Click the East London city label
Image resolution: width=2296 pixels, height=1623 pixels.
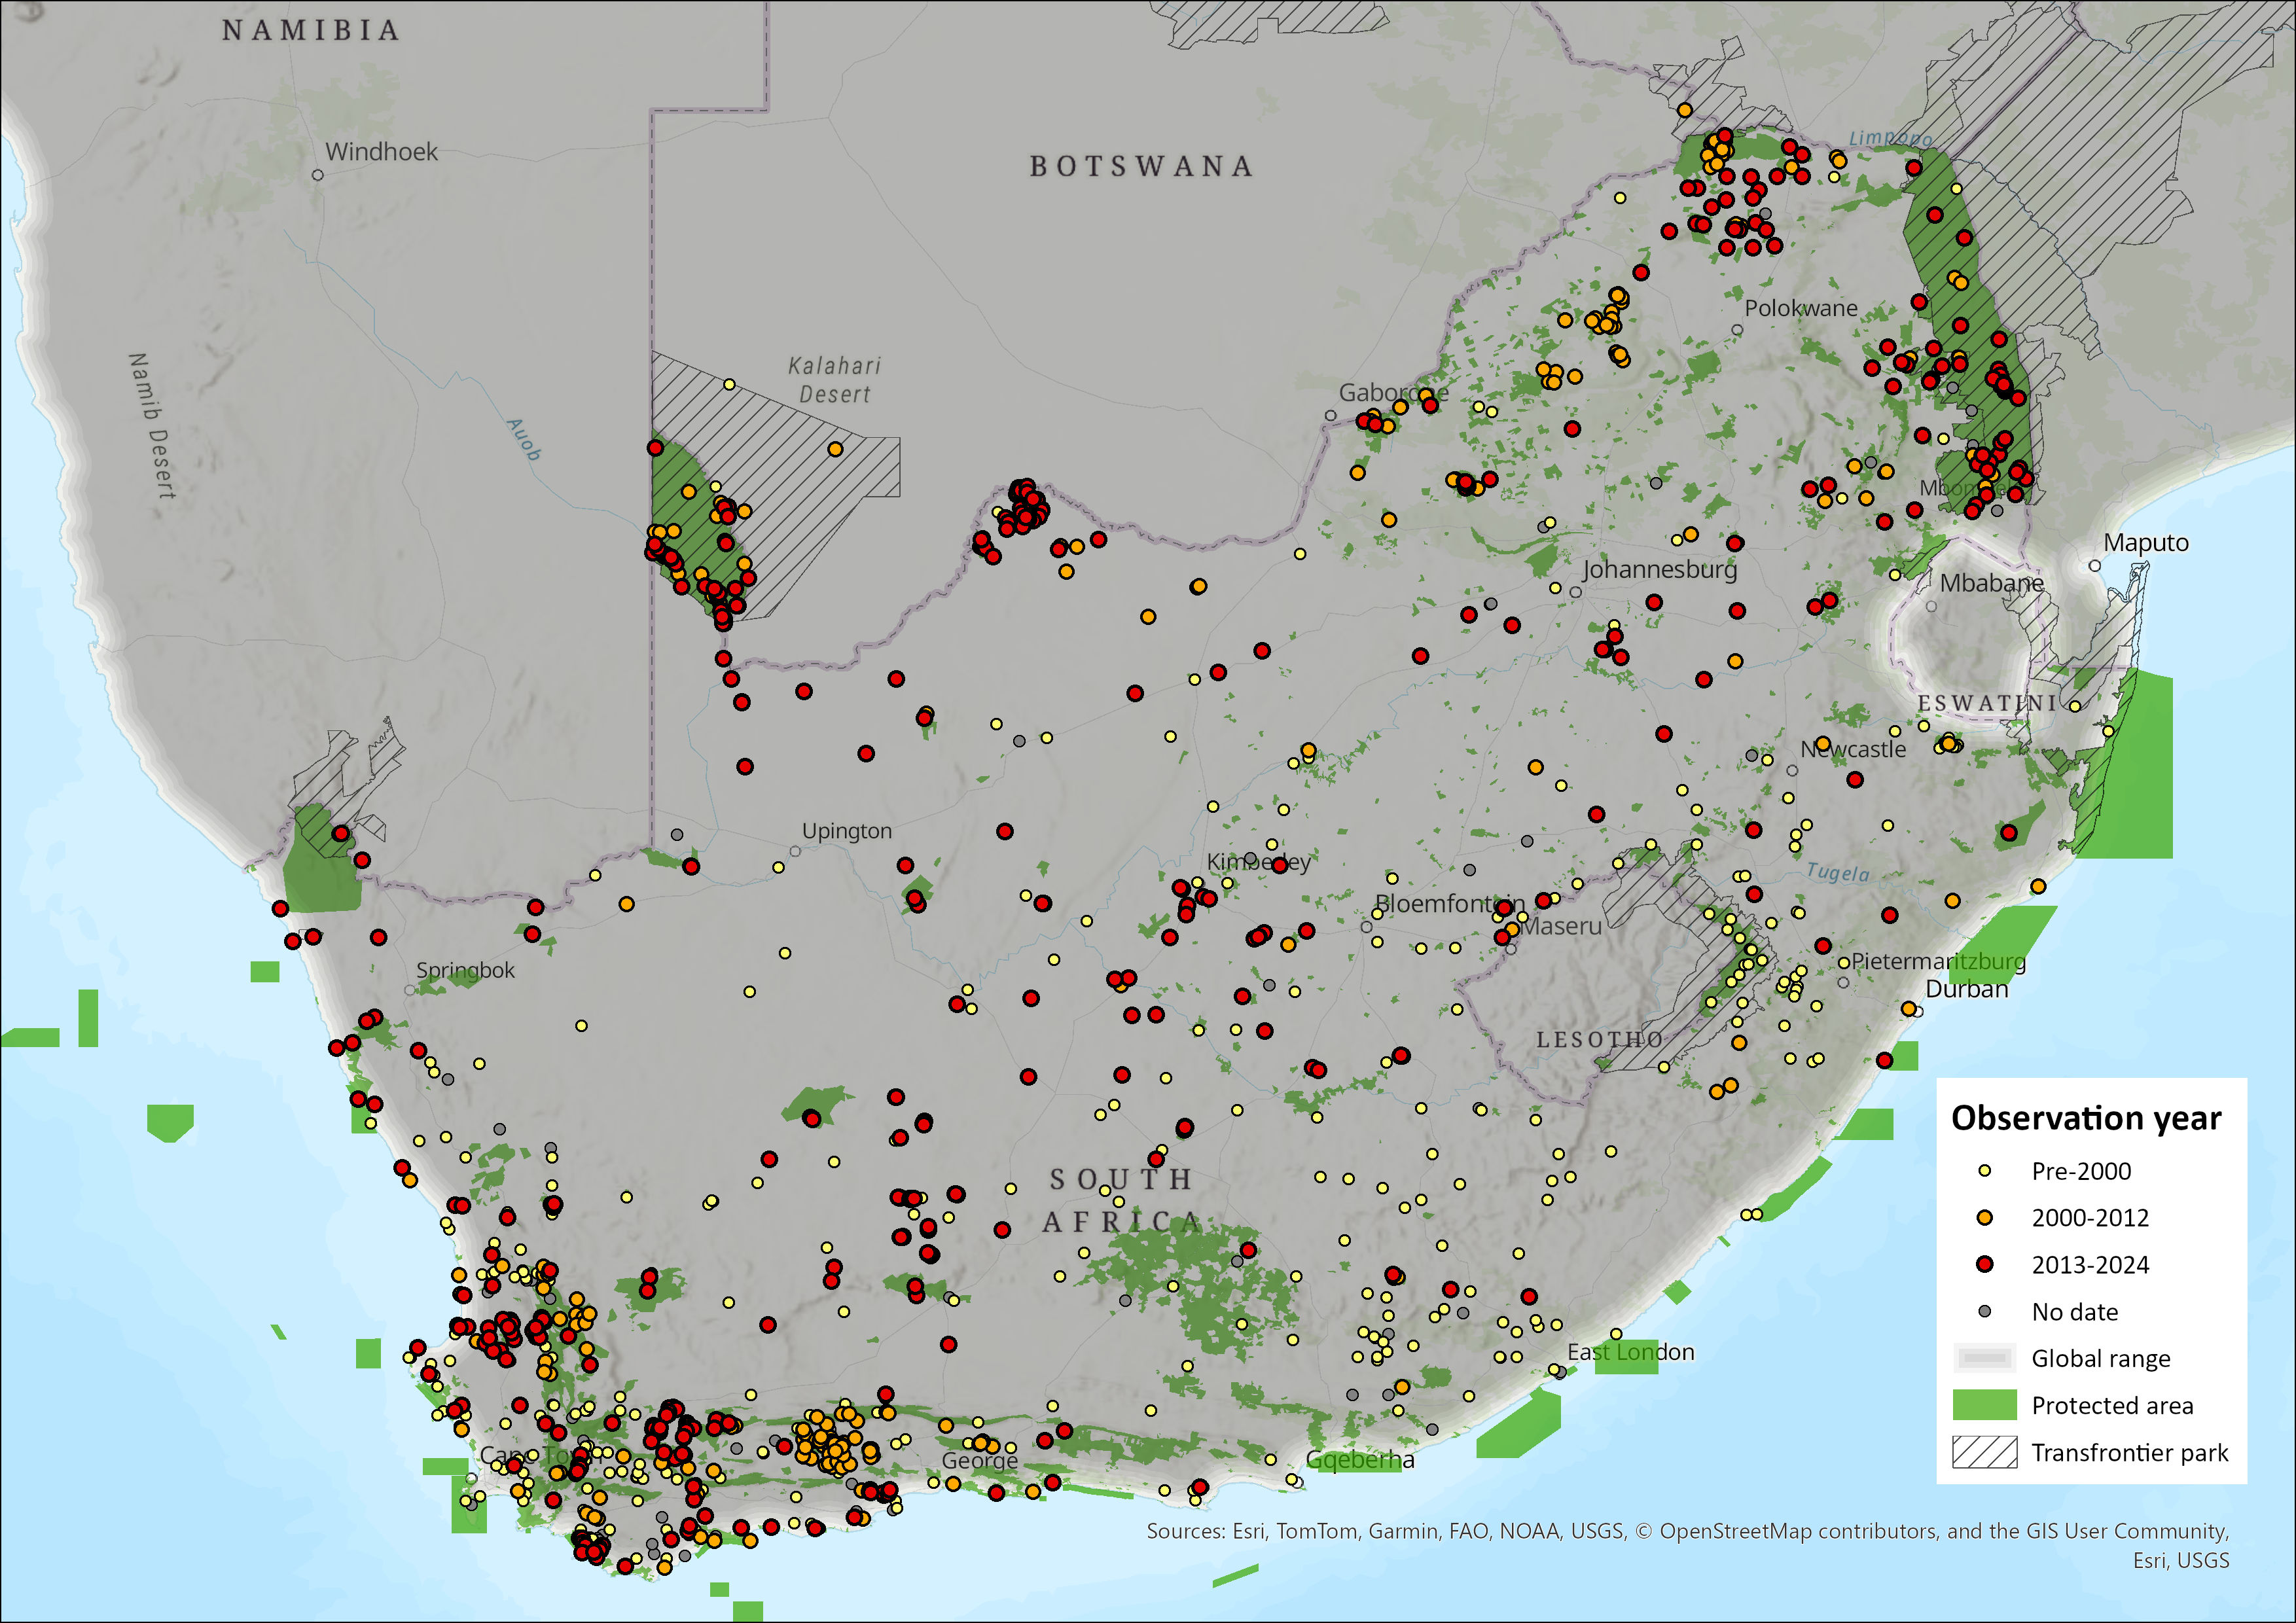tap(1631, 1352)
